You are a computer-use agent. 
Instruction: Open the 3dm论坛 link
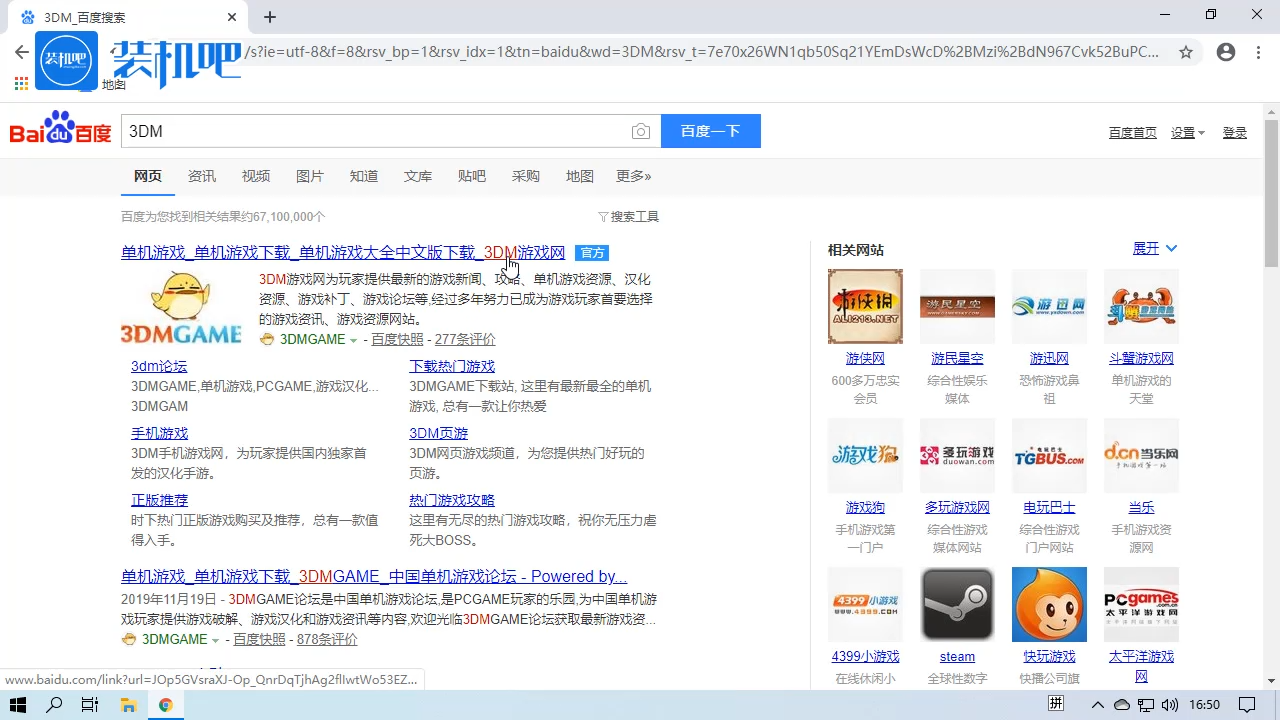159,366
